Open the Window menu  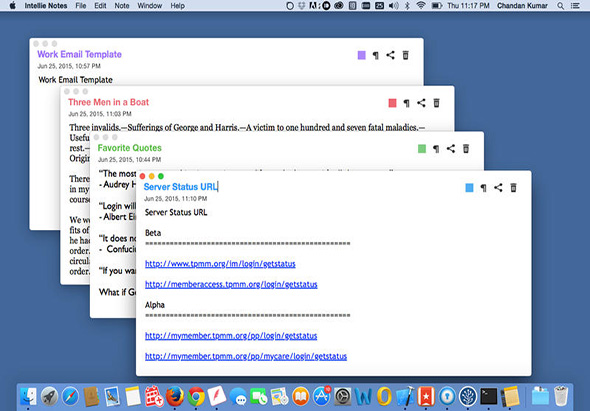coord(149,6)
